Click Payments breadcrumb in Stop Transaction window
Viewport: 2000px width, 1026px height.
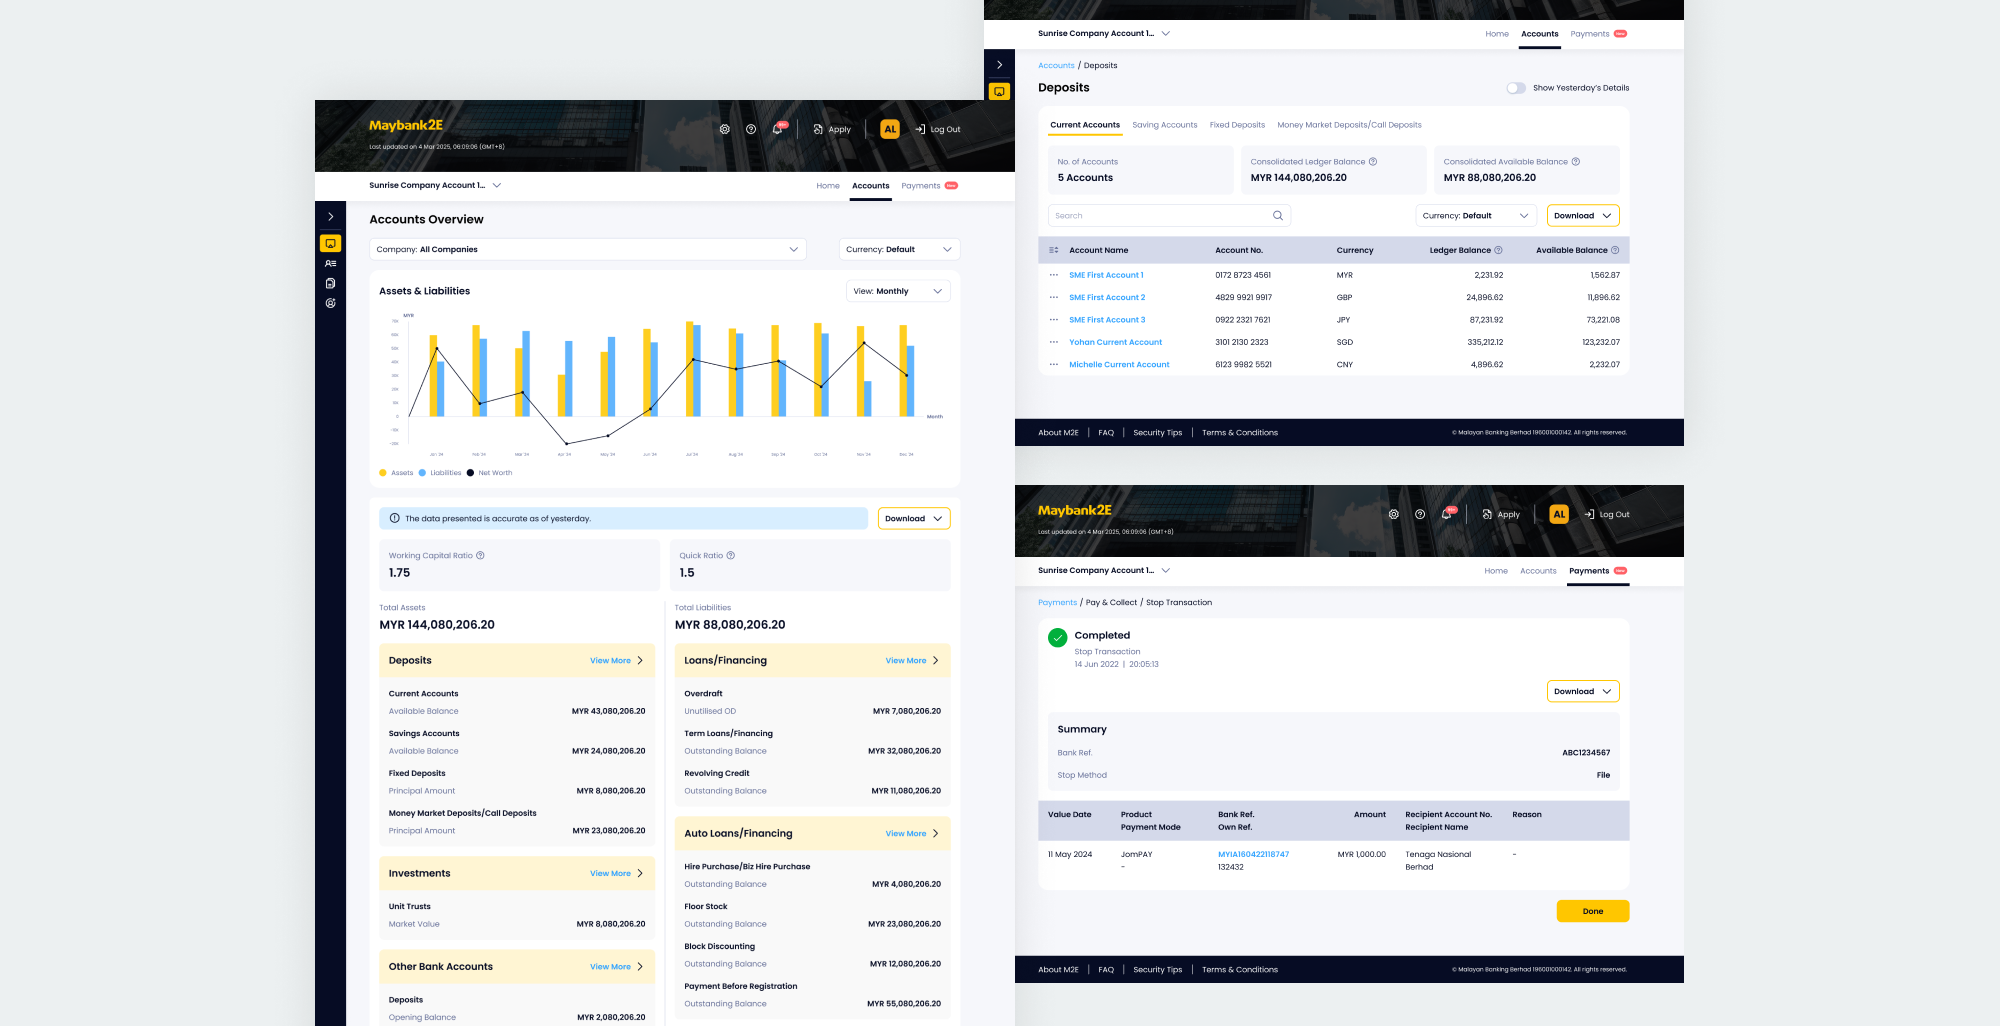(x=1057, y=602)
